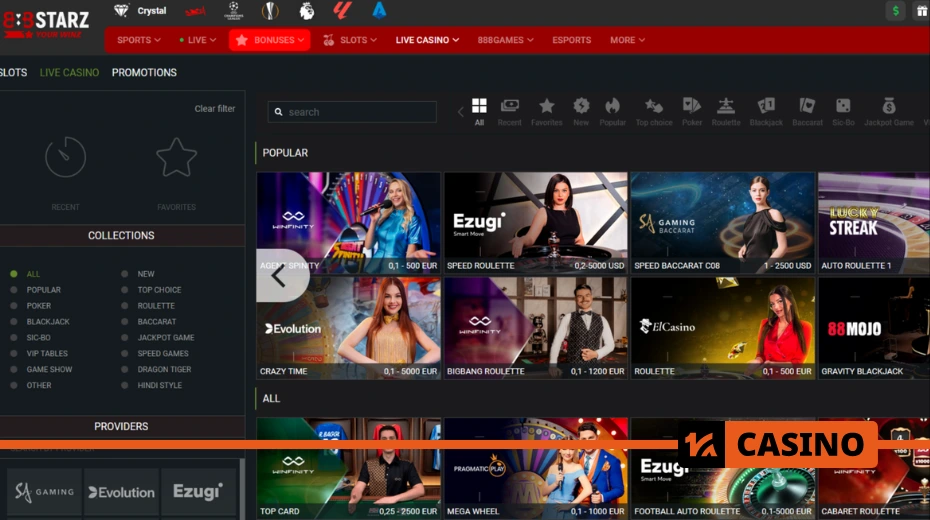This screenshot has height=520, width=930.
Task: Select the New category icon
Action: point(581,111)
